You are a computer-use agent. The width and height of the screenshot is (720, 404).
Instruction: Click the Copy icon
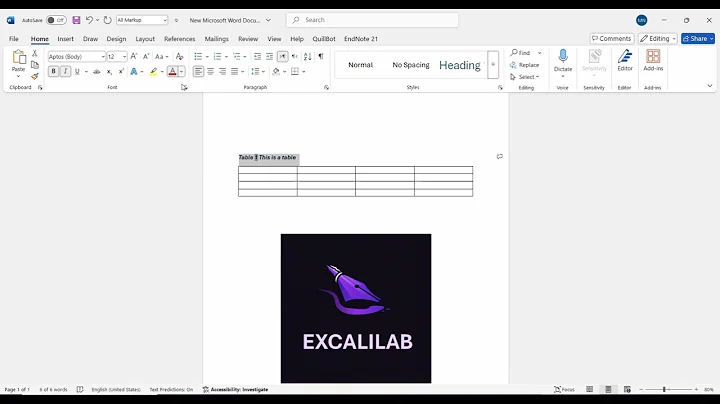pos(34,65)
